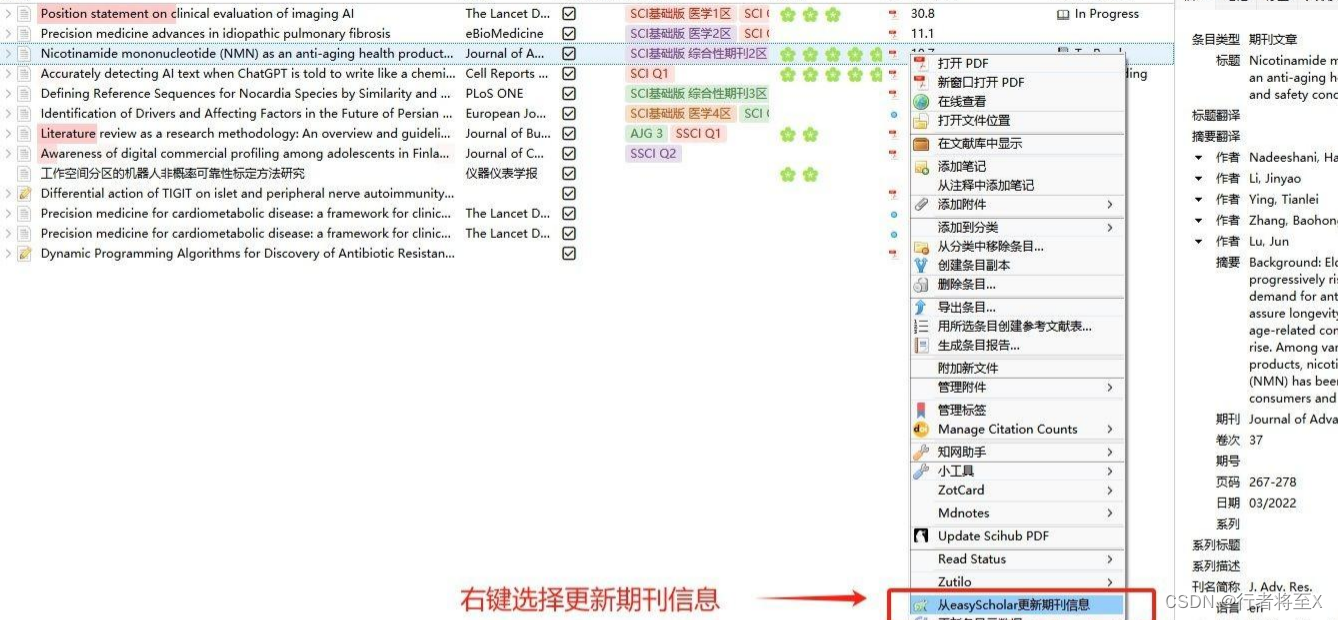This screenshot has height=620, width=1338.
Task: Toggle checkbox in Differential action of TIGIT row
Action: 569,194
